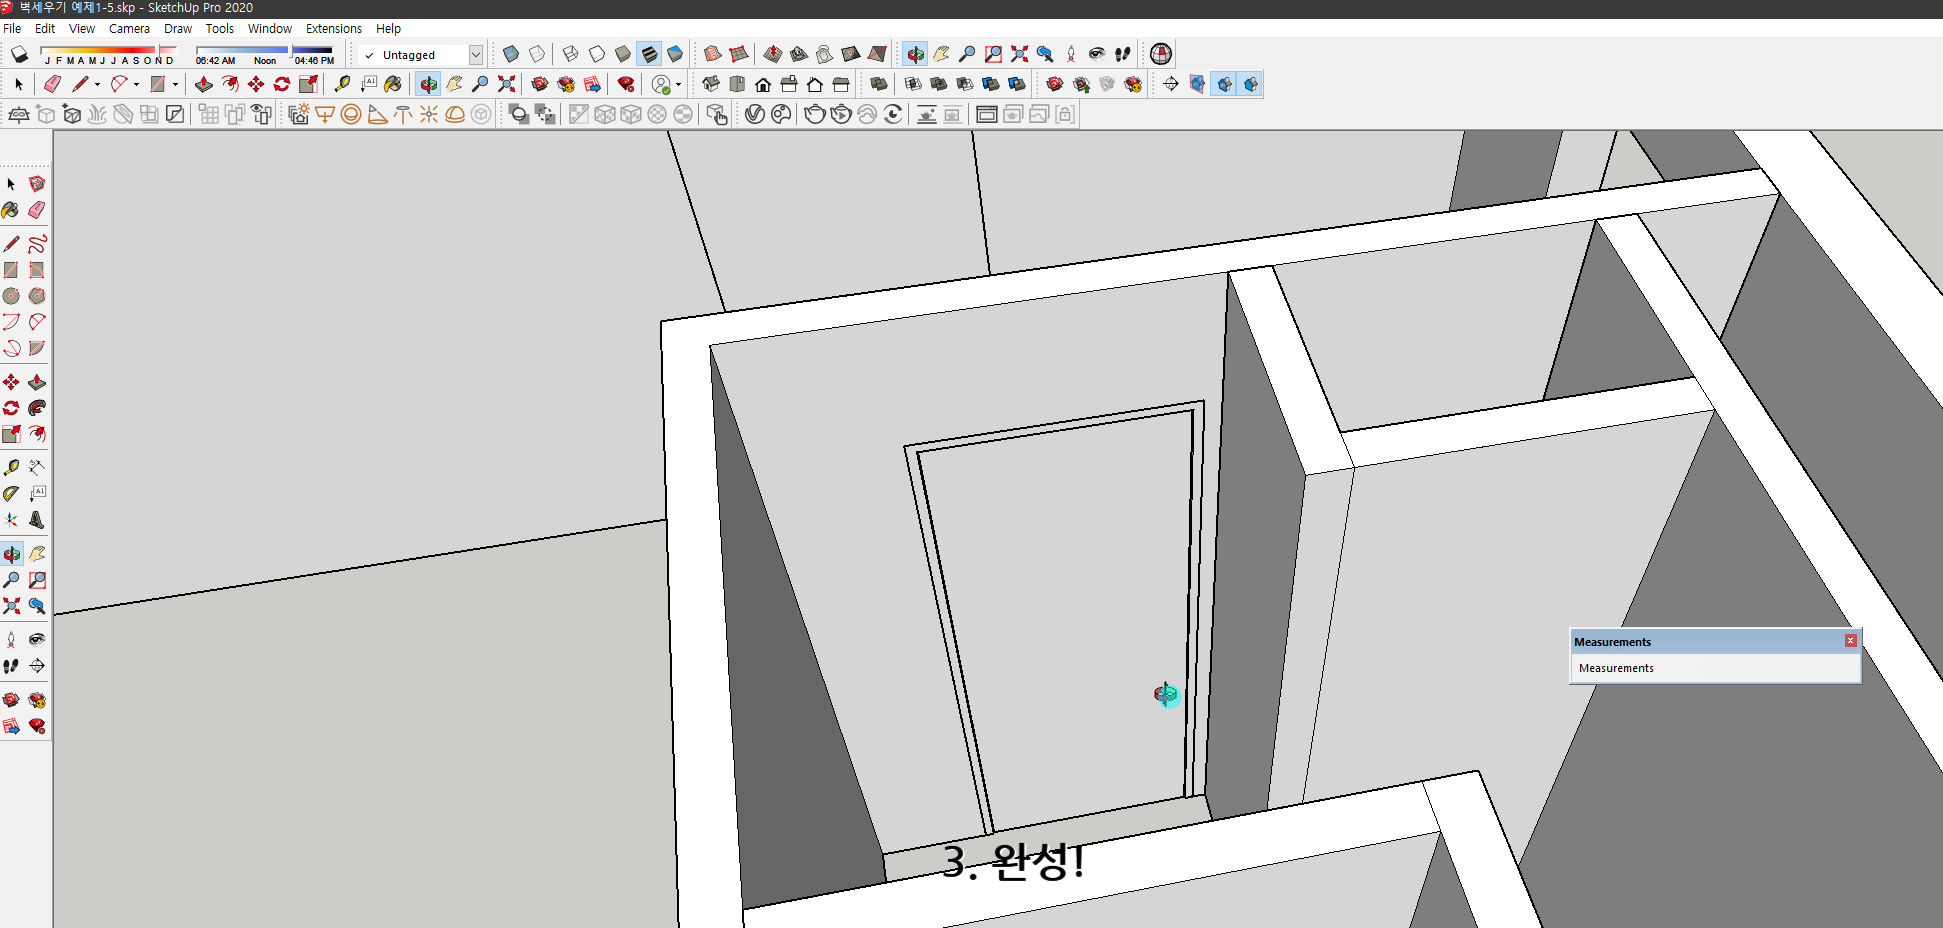
Task: Select the sandbox Flip Edge tool
Action: tap(877, 54)
